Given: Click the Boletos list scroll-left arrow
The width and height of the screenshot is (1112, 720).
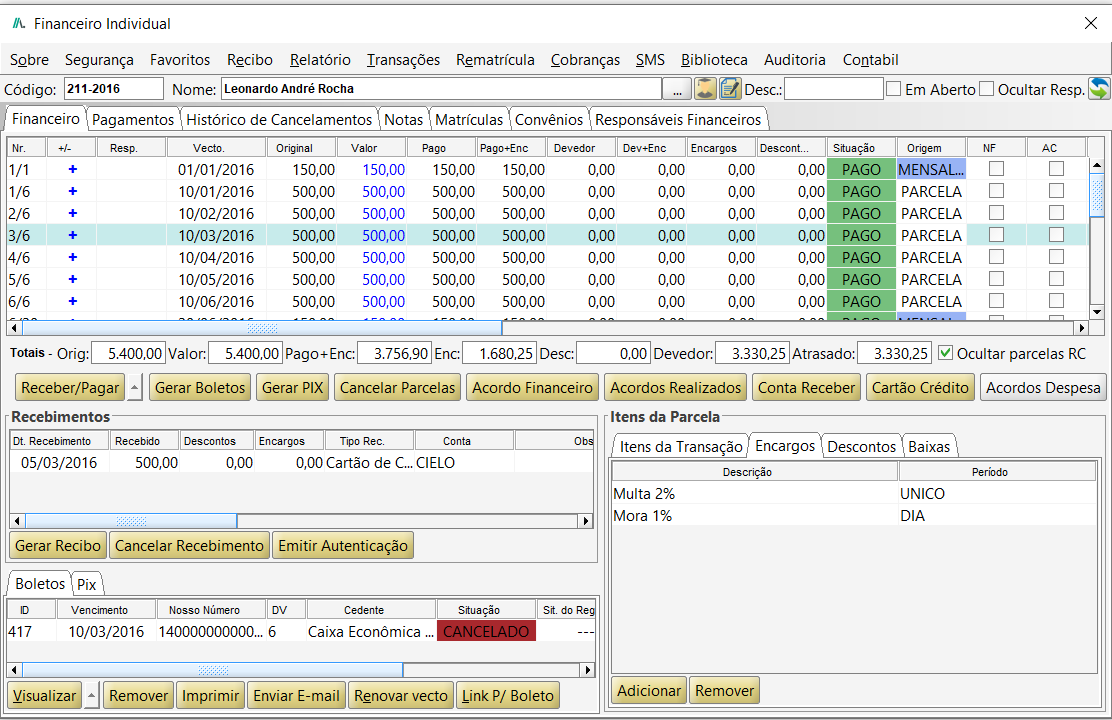Looking at the screenshot, I should [14, 670].
